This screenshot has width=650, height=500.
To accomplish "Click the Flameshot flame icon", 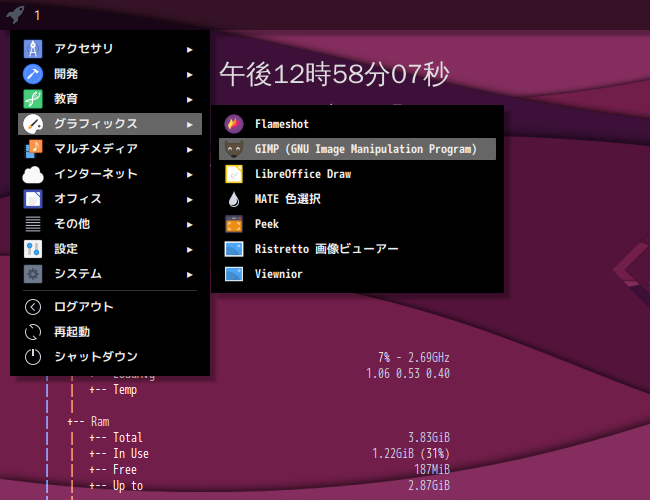I will pos(234,124).
